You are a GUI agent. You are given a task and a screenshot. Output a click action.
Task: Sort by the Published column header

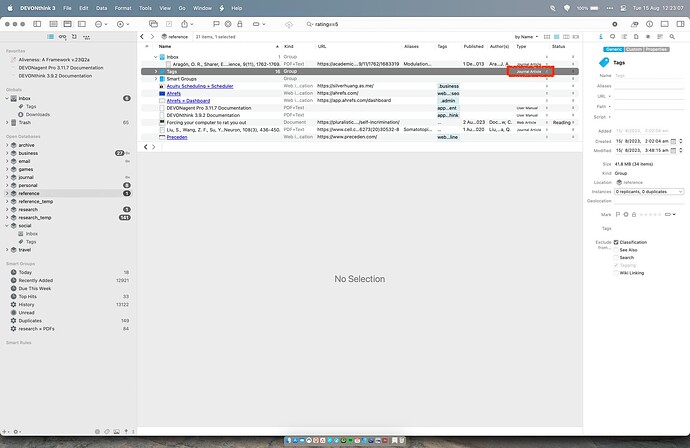click(473, 46)
